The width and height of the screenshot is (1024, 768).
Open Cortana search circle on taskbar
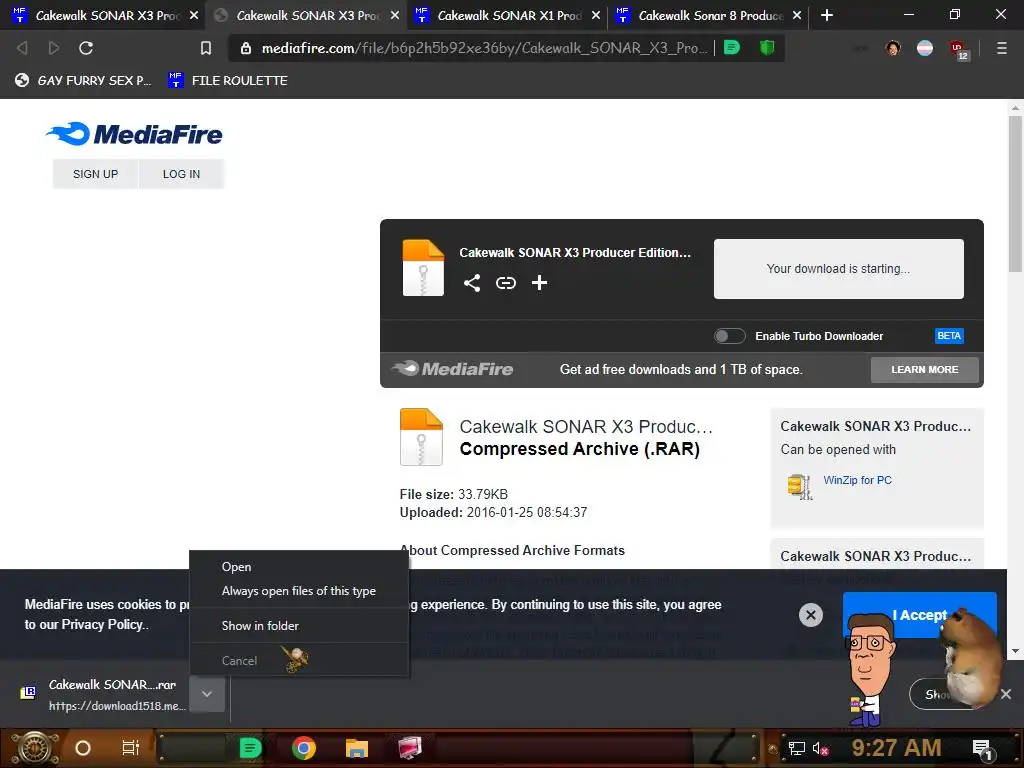83,748
